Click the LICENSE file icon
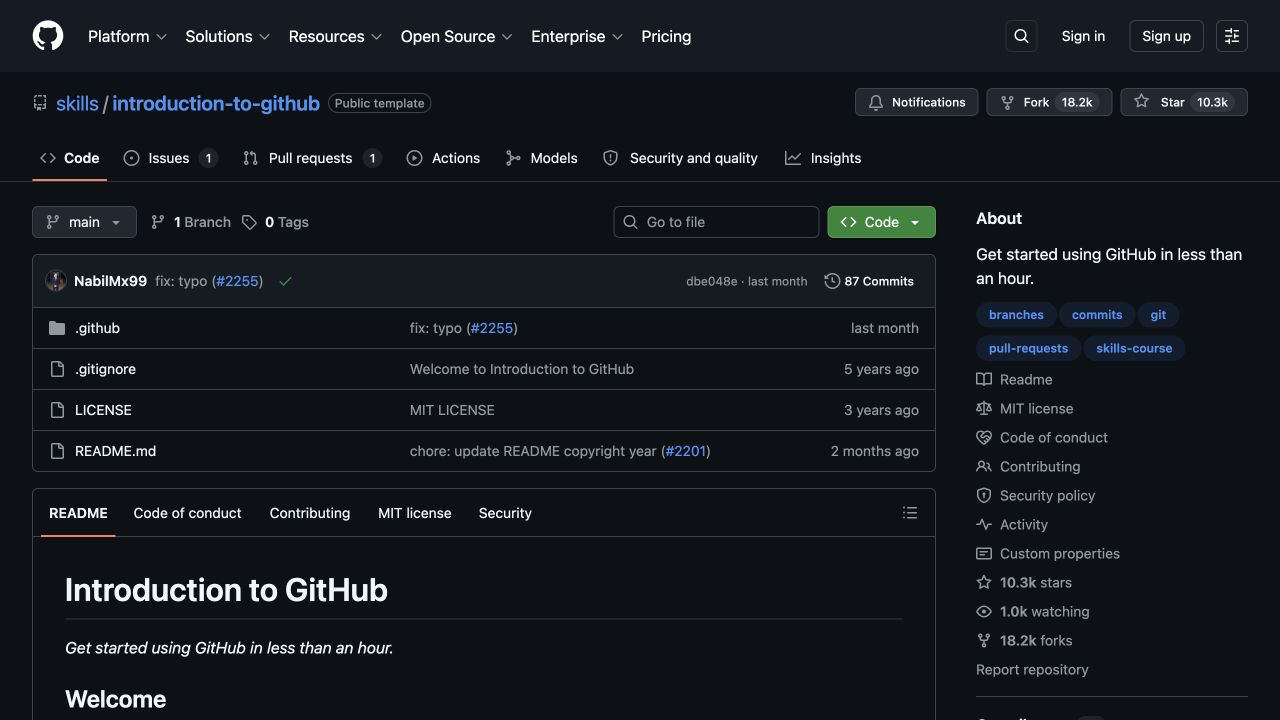Viewport: 1280px width, 720px height. click(x=57, y=410)
